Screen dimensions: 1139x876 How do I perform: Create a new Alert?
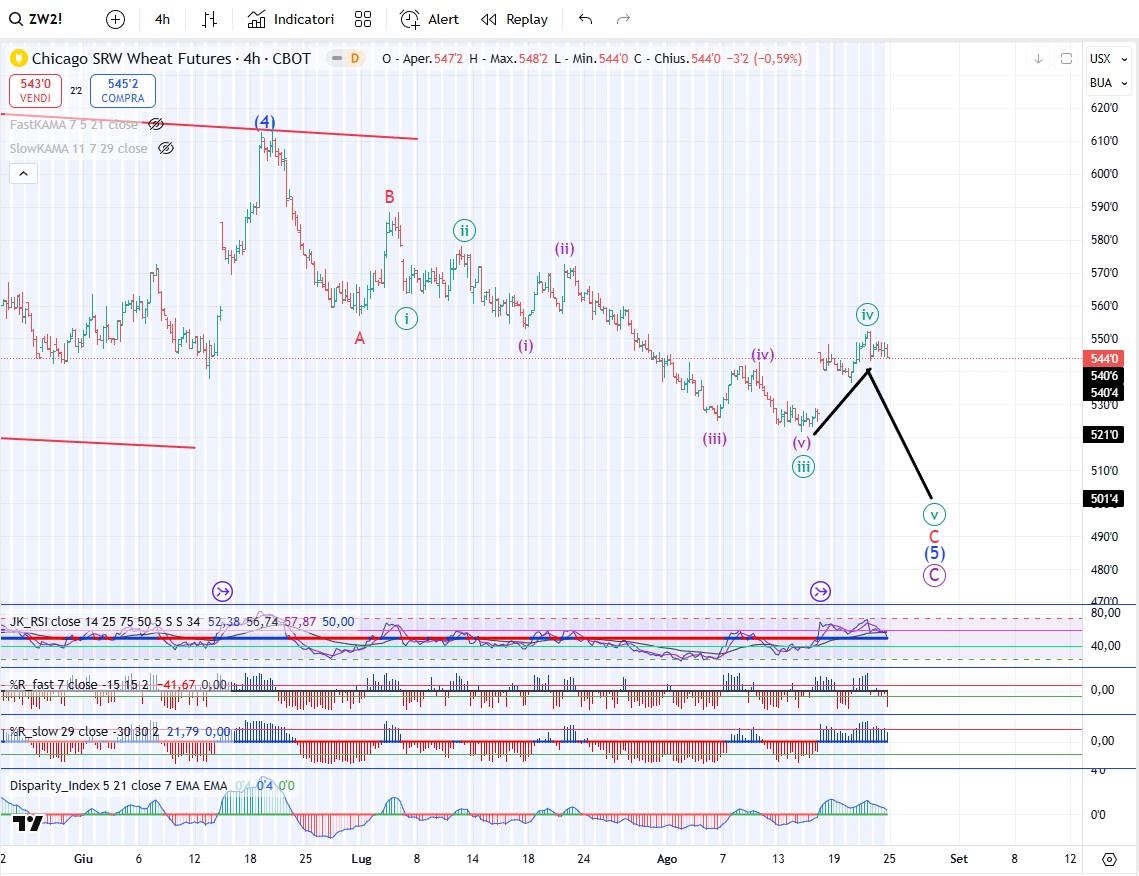[430, 19]
